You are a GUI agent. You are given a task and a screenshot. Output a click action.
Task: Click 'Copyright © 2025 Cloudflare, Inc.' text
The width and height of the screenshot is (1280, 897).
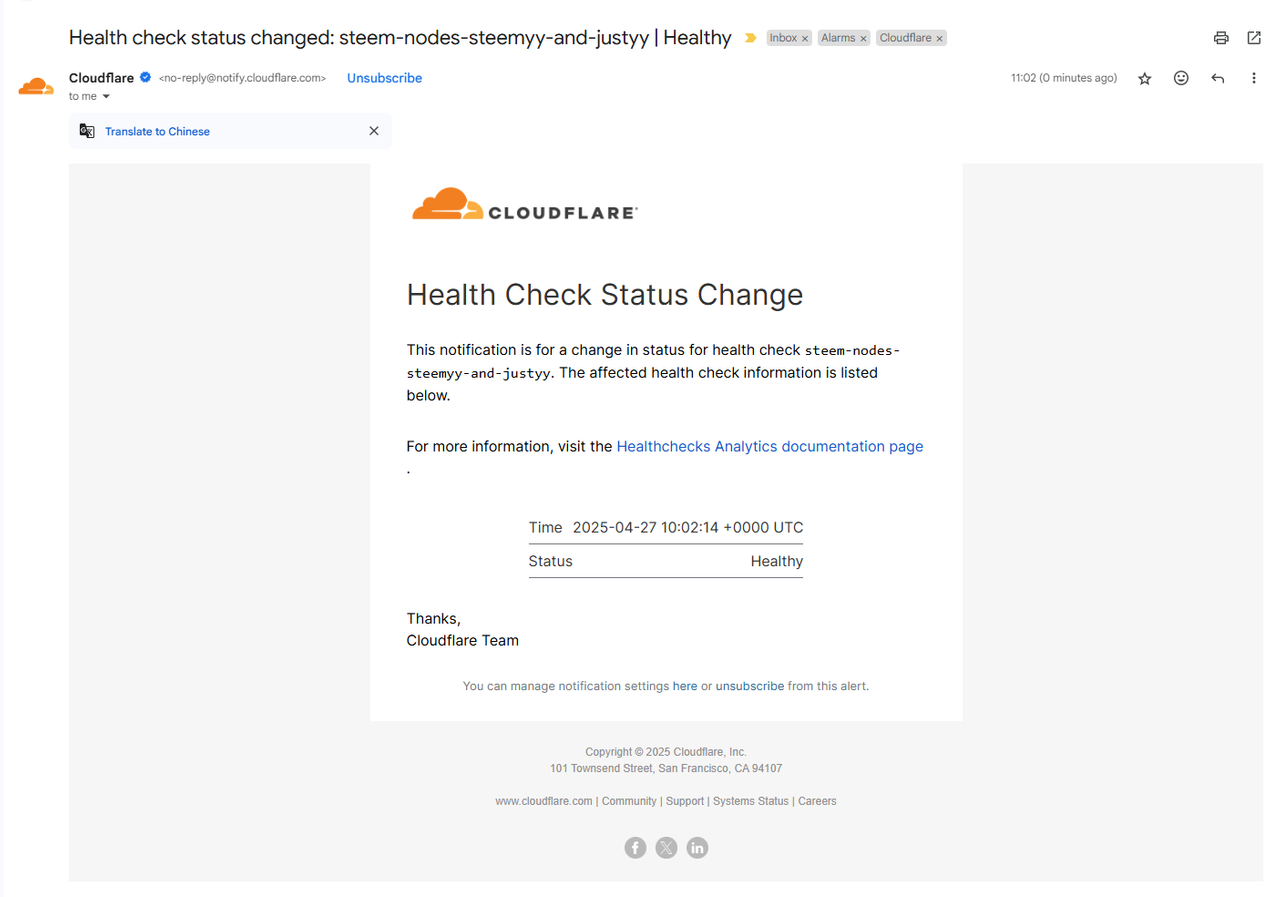pyautogui.click(x=666, y=752)
